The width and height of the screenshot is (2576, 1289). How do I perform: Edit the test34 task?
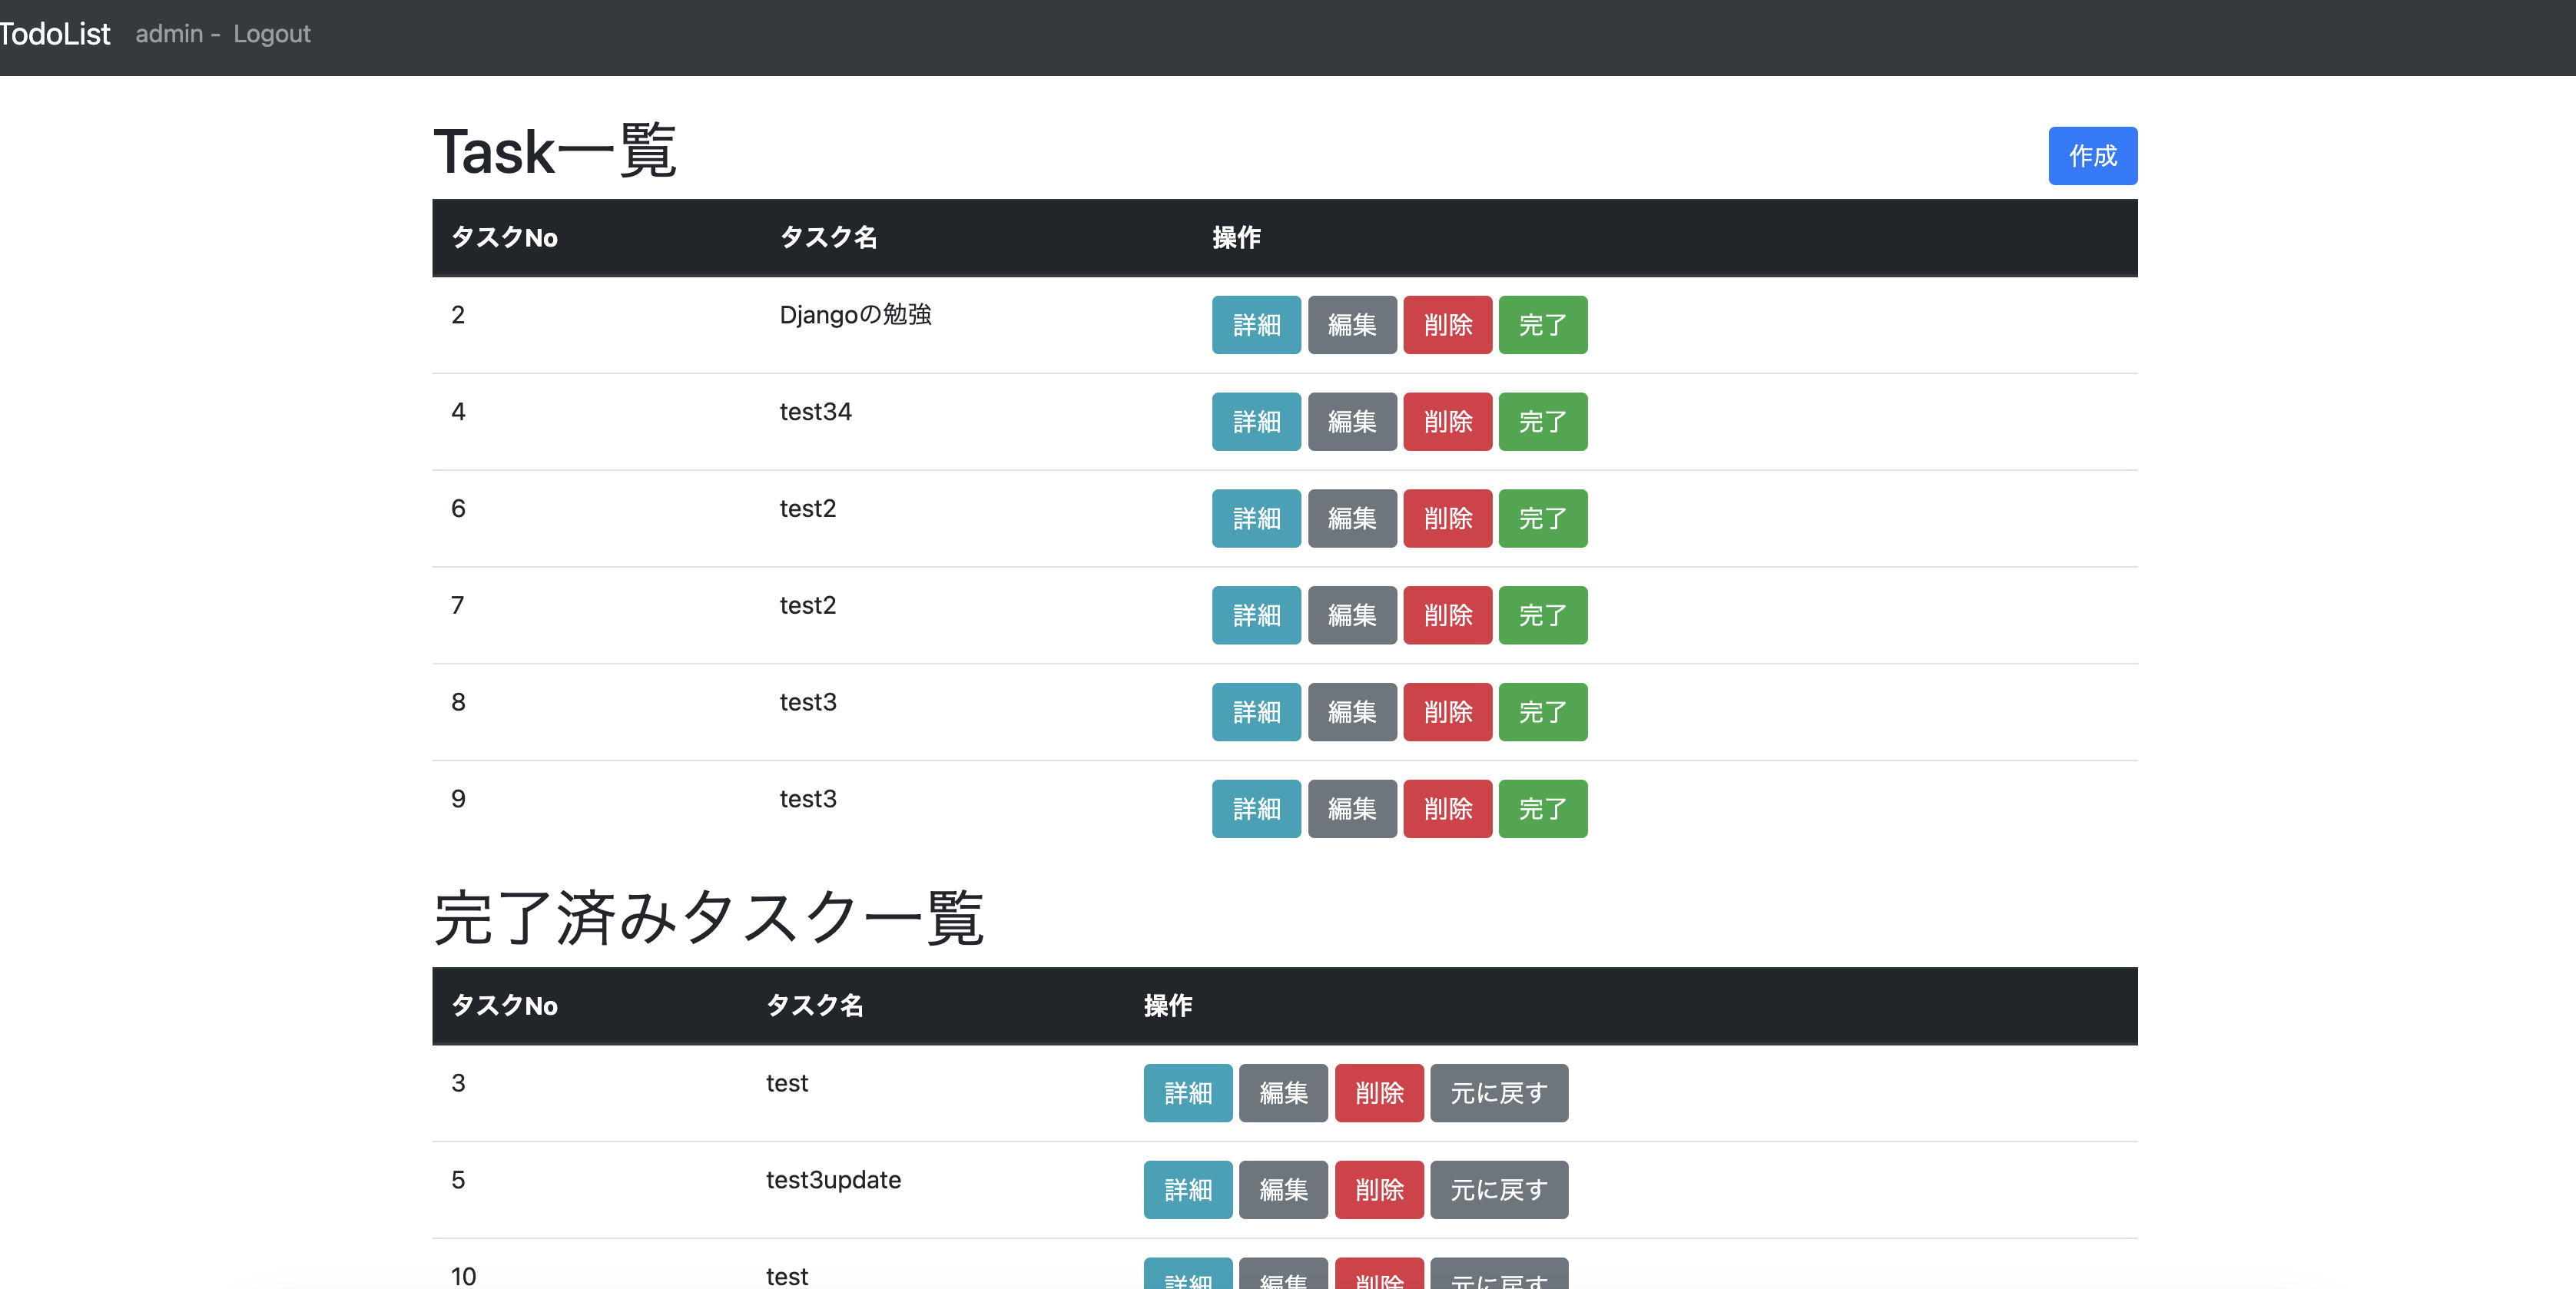[1352, 421]
